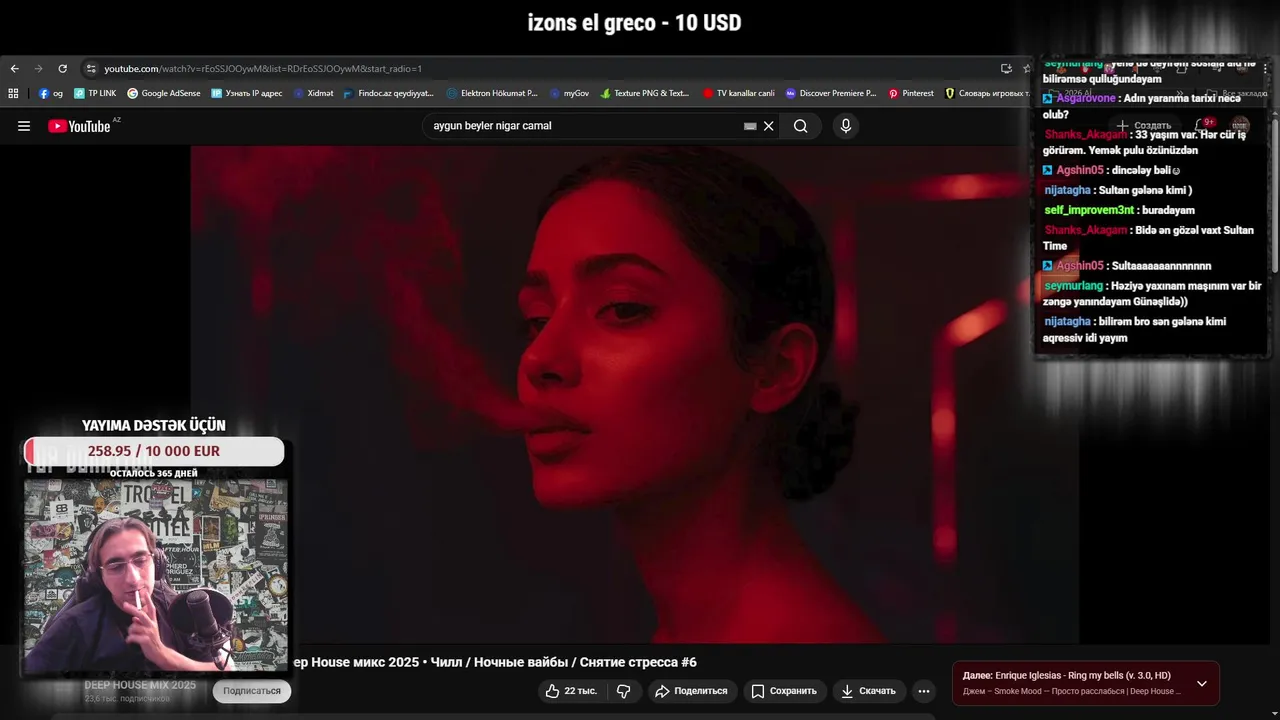Click seymurlang's 'Həziyə yaxınam' message
1280x720 pixels.
click(x=1152, y=293)
